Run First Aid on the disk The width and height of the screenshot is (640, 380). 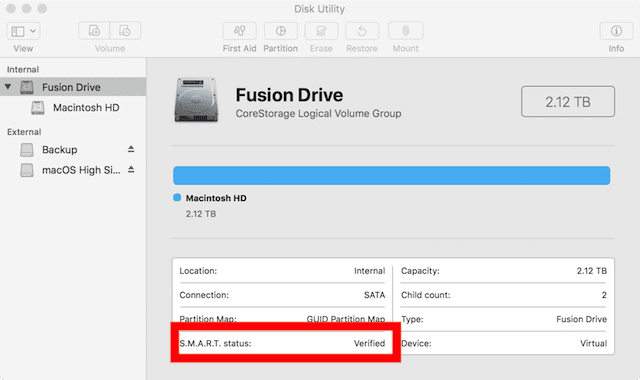(x=240, y=31)
